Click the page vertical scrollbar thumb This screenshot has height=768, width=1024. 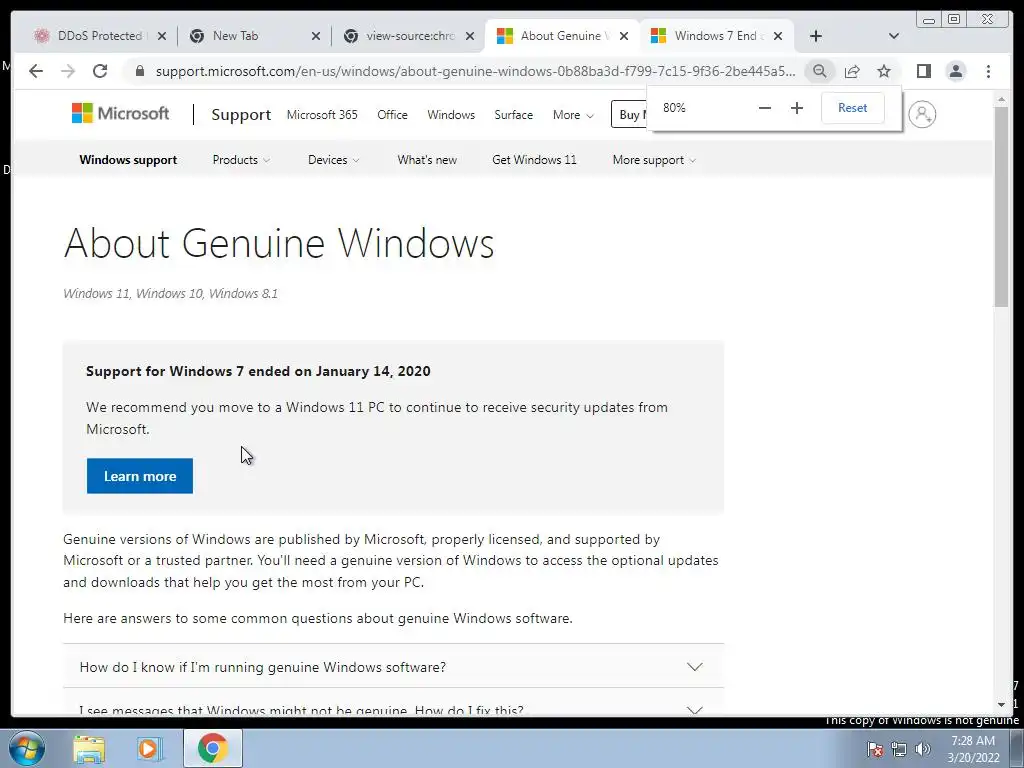[1001, 206]
